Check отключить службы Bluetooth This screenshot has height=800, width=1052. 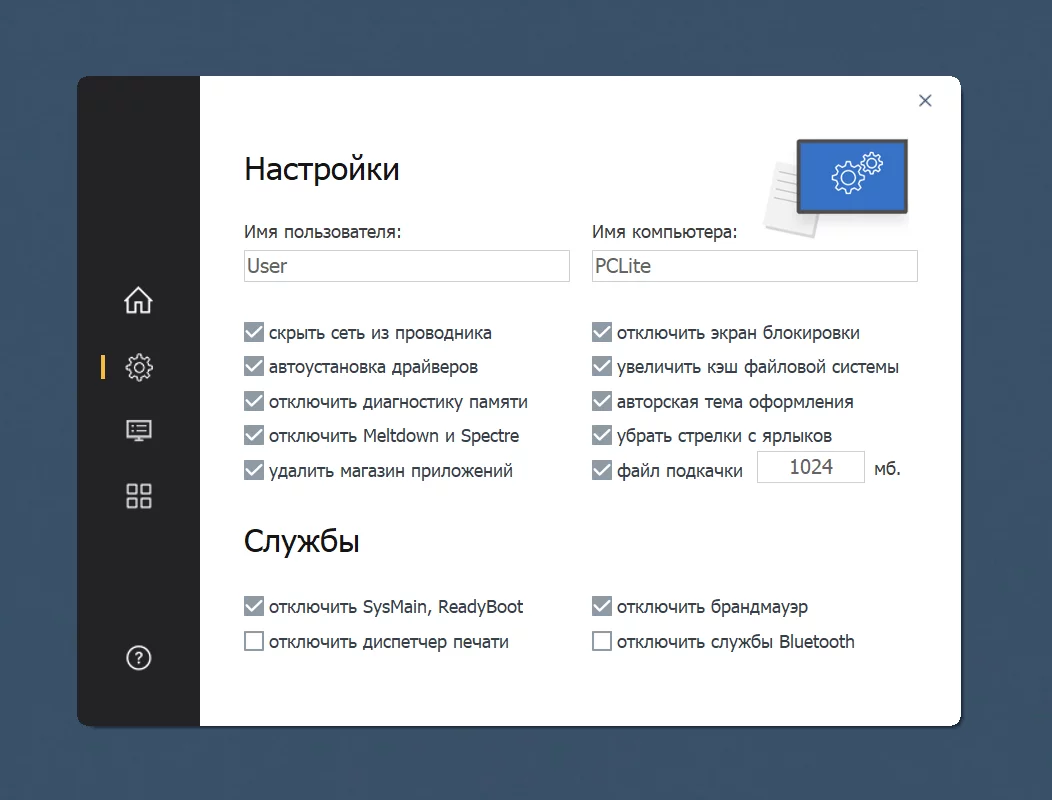coord(602,642)
